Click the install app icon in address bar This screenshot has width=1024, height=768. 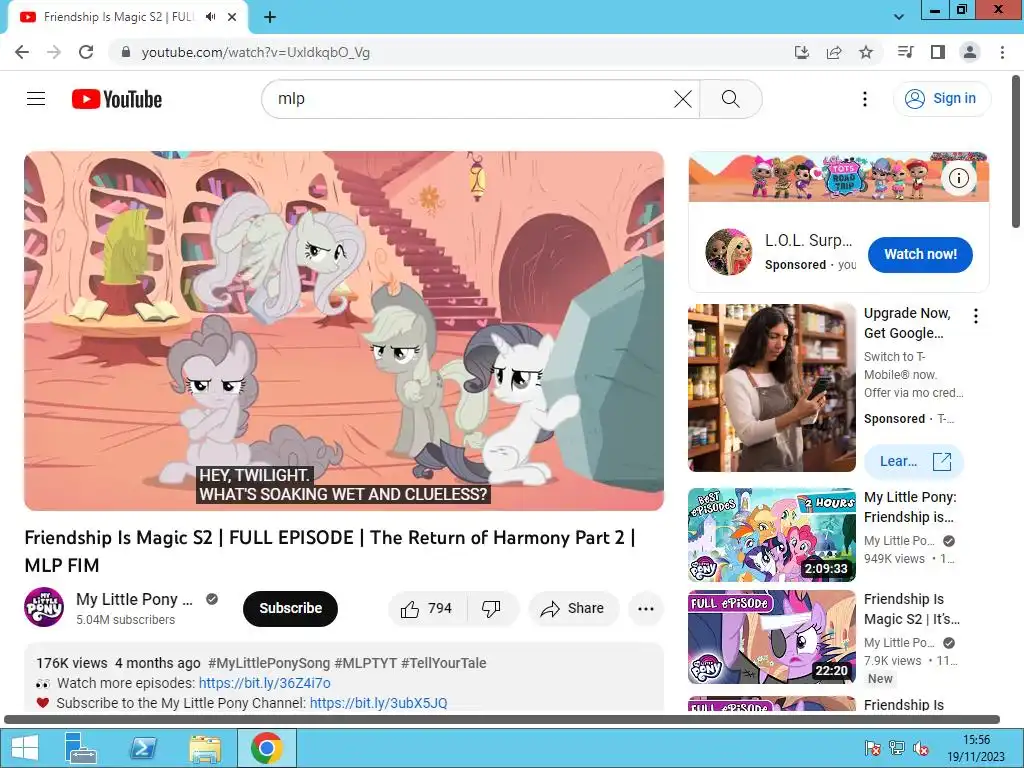802,52
